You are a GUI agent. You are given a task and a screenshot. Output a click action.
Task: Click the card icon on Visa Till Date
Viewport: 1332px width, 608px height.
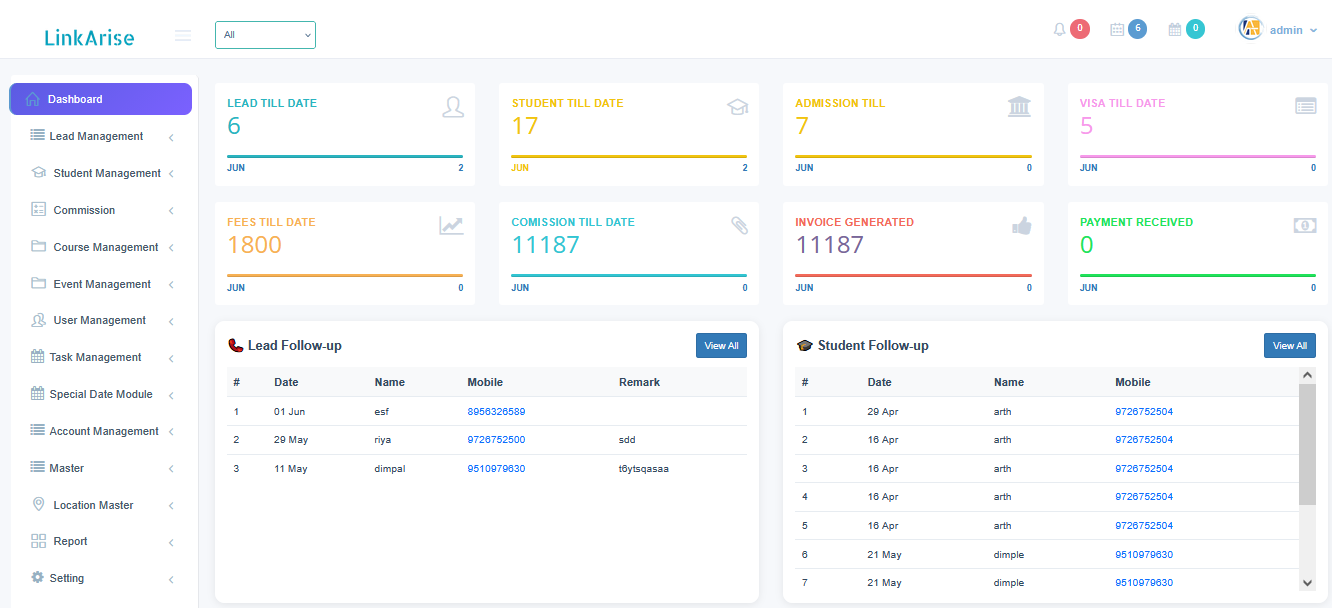[x=1305, y=106]
